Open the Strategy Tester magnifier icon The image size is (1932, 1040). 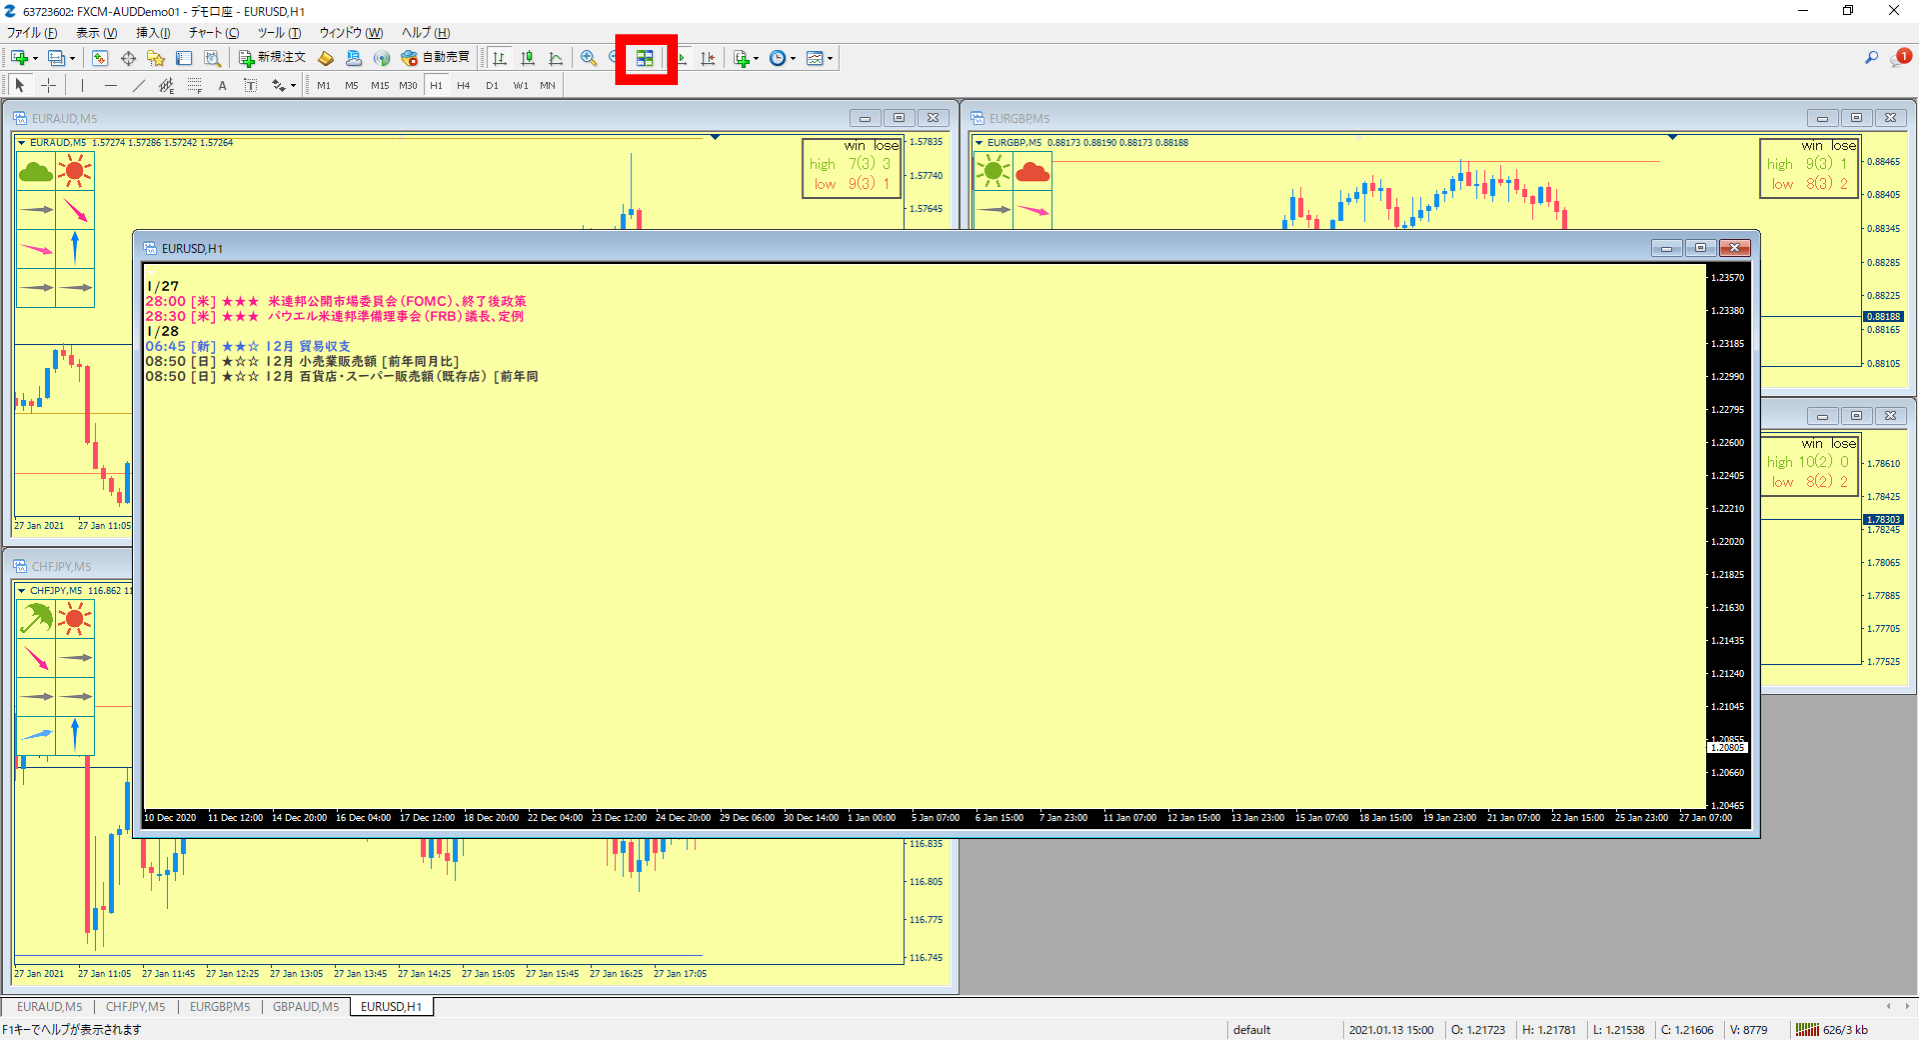point(212,58)
